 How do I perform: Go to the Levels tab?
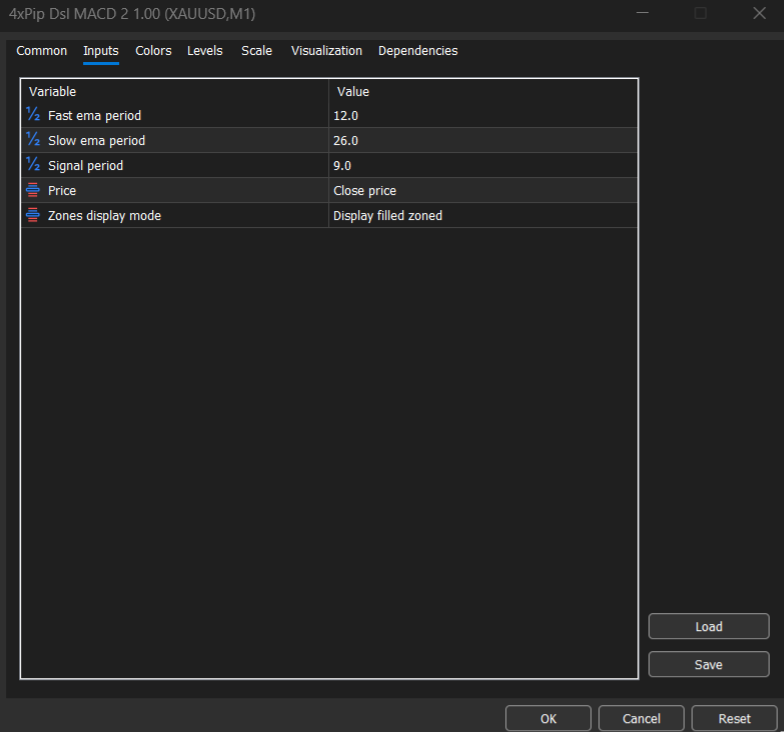coord(205,51)
